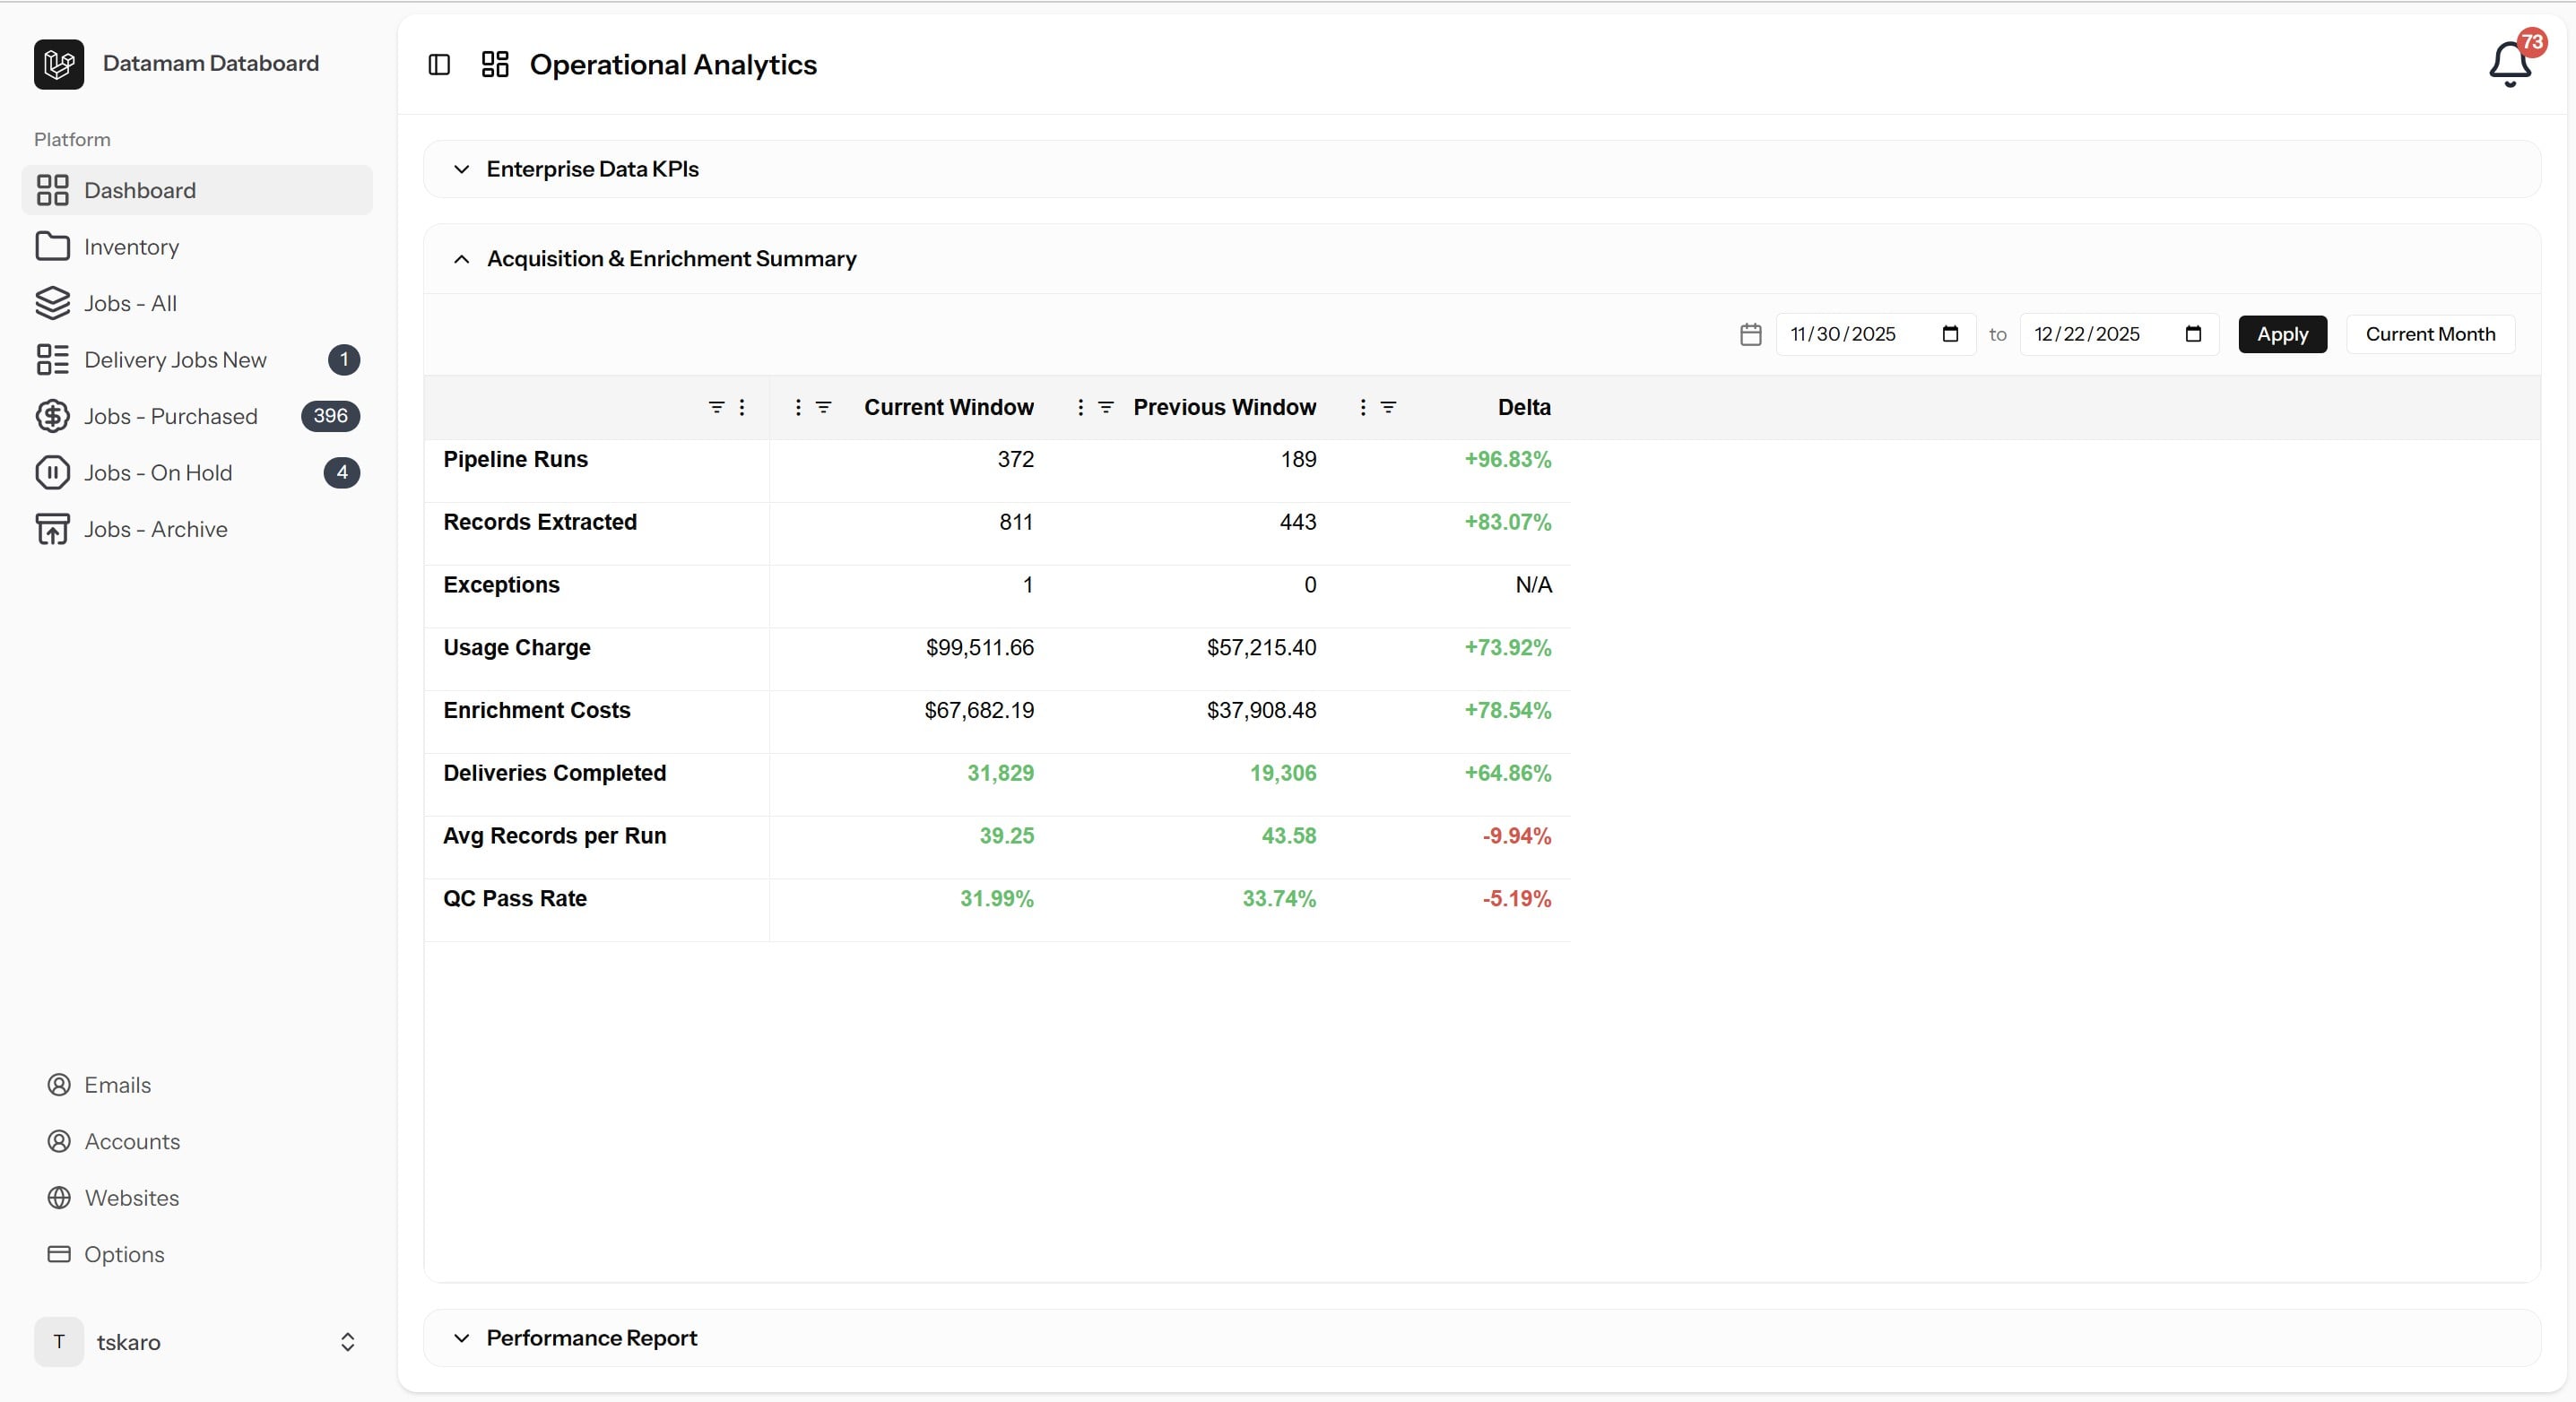Open Websites link
The width and height of the screenshot is (2576, 1402).
(131, 1198)
